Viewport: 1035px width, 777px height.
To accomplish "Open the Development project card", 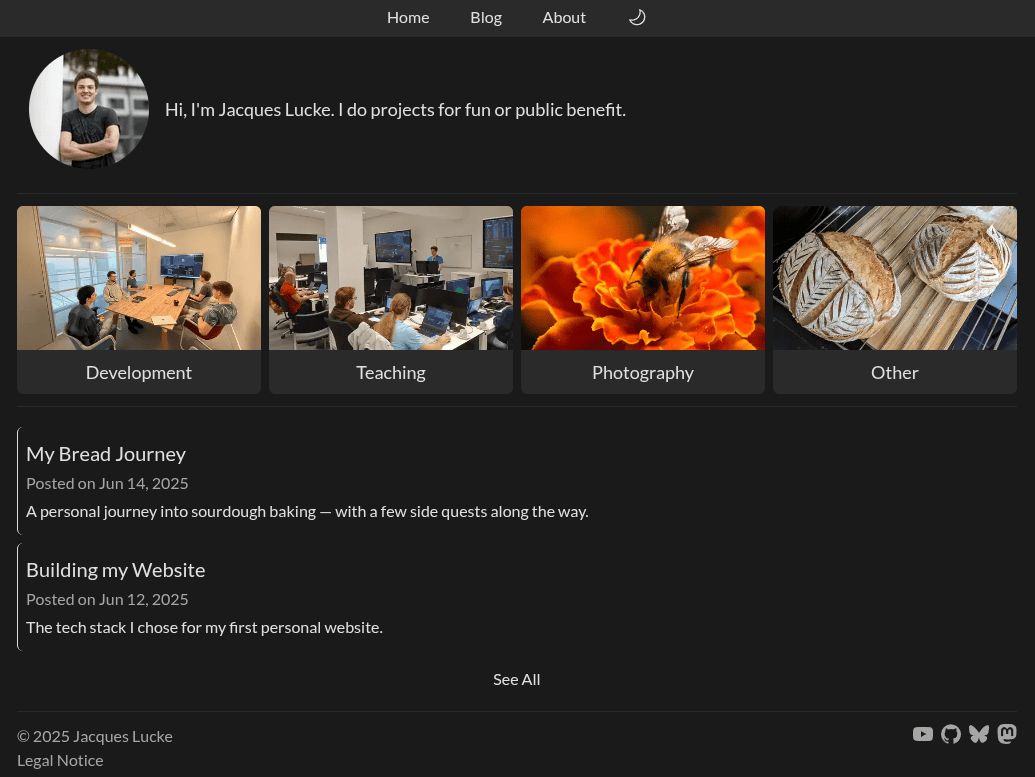I will [139, 299].
